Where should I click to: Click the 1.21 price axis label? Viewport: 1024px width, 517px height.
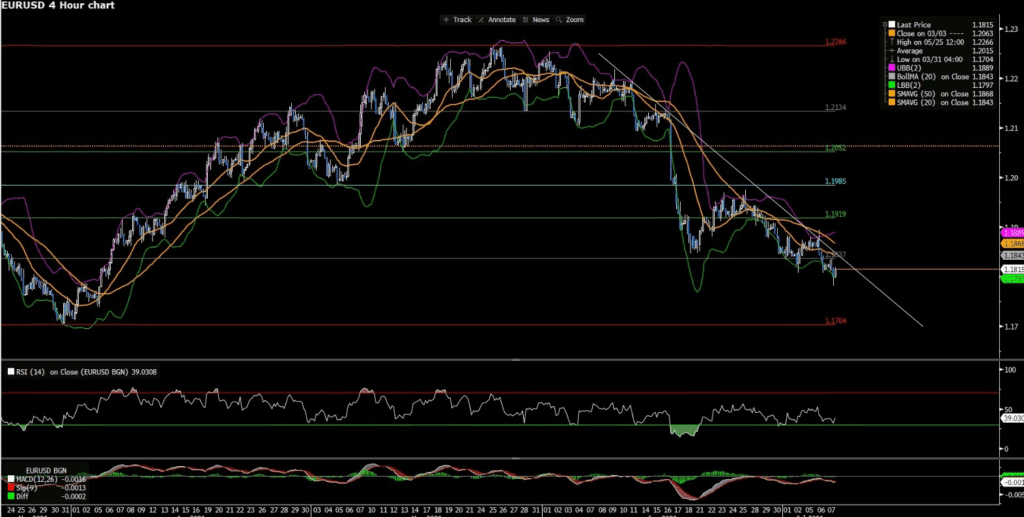1012,128
